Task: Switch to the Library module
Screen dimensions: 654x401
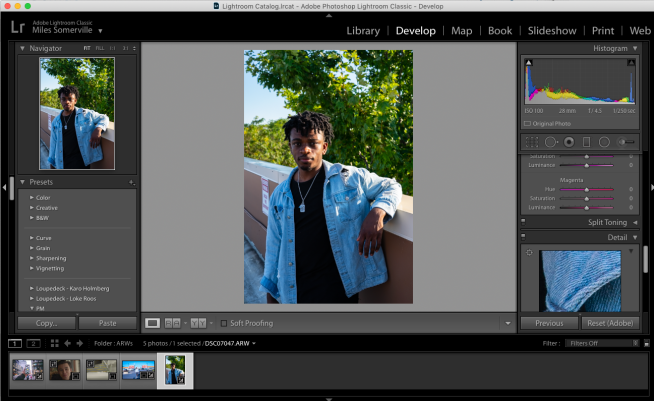Action: 363,30
